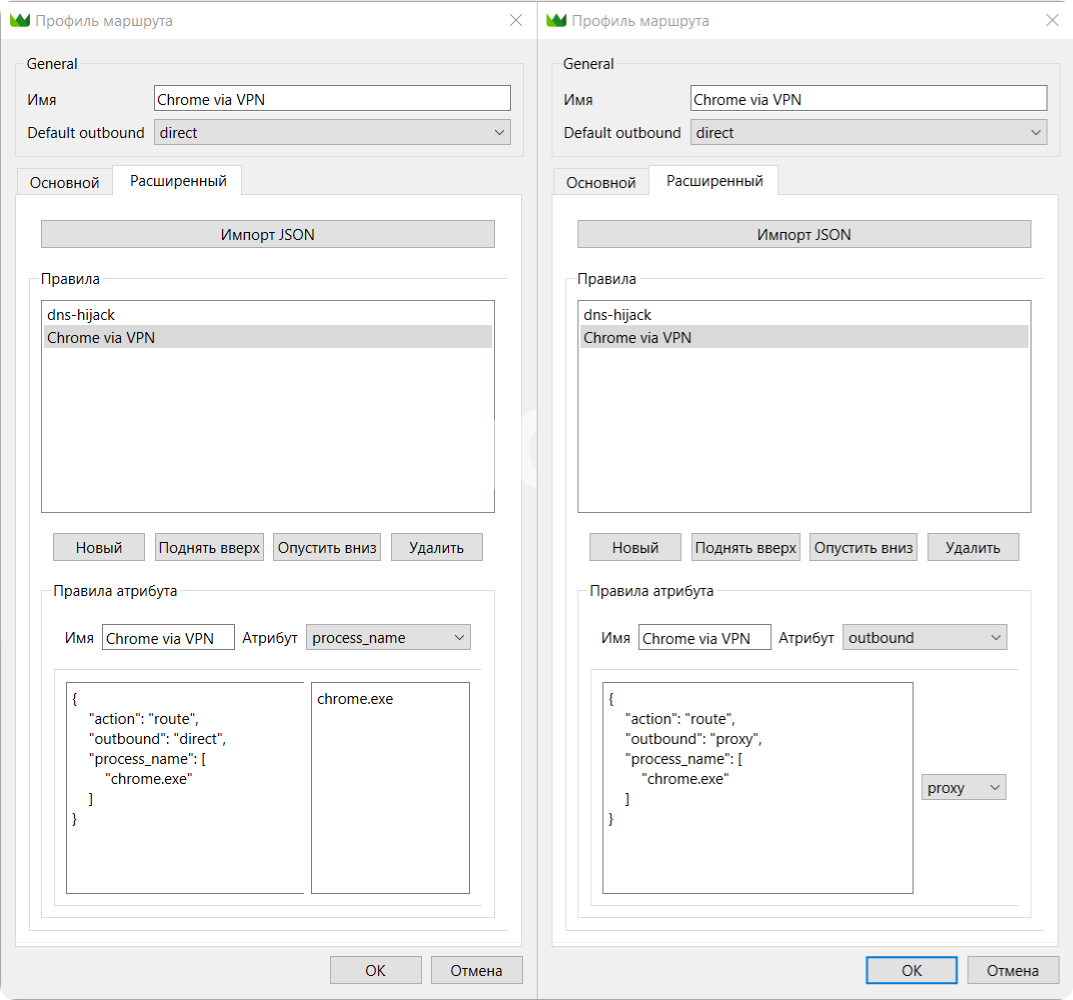Expand the proxy outbound value dropdown

click(963, 788)
